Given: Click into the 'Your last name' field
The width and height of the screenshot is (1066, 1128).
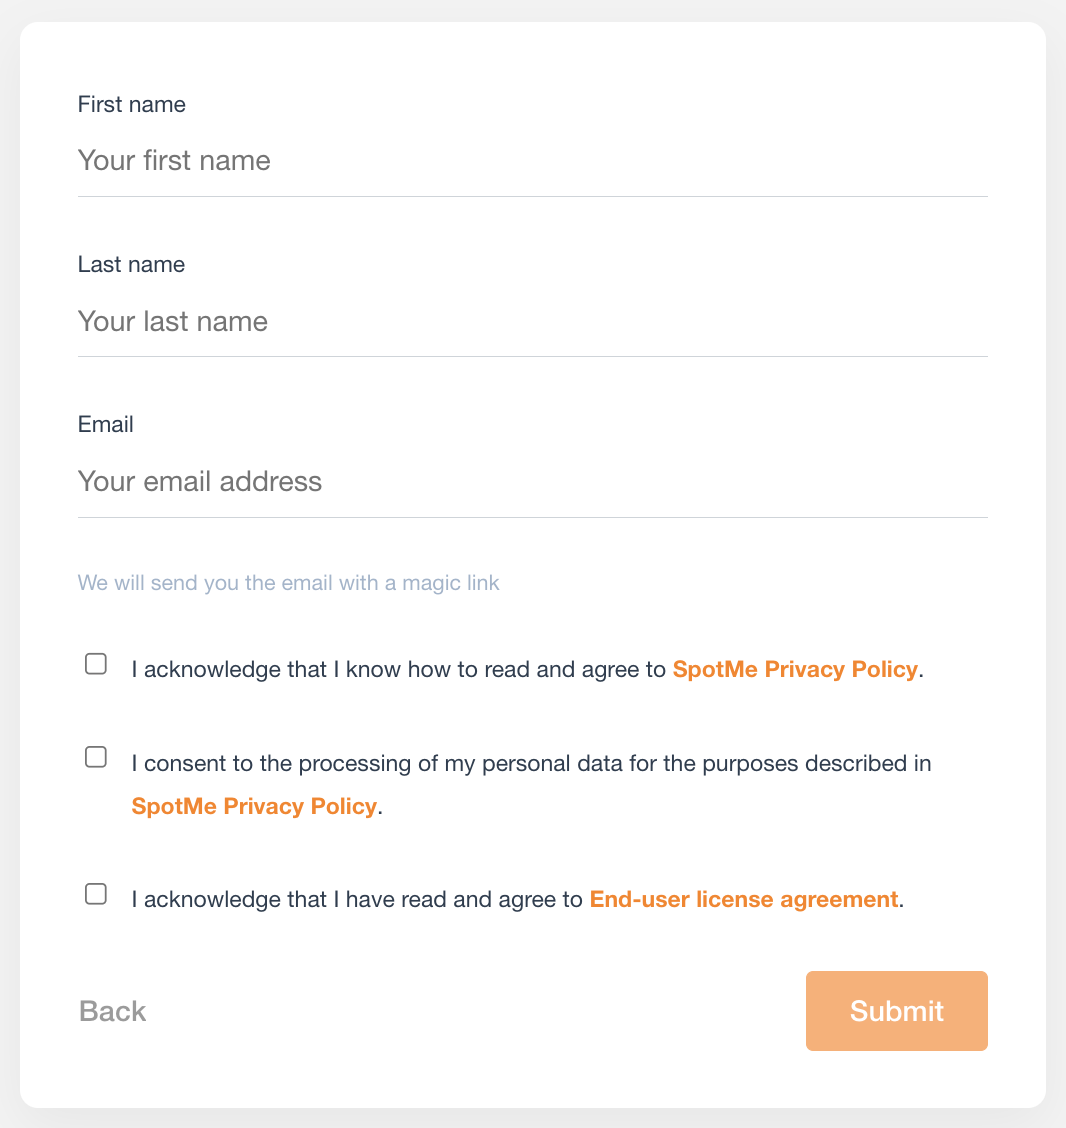Looking at the screenshot, I should 532,321.
